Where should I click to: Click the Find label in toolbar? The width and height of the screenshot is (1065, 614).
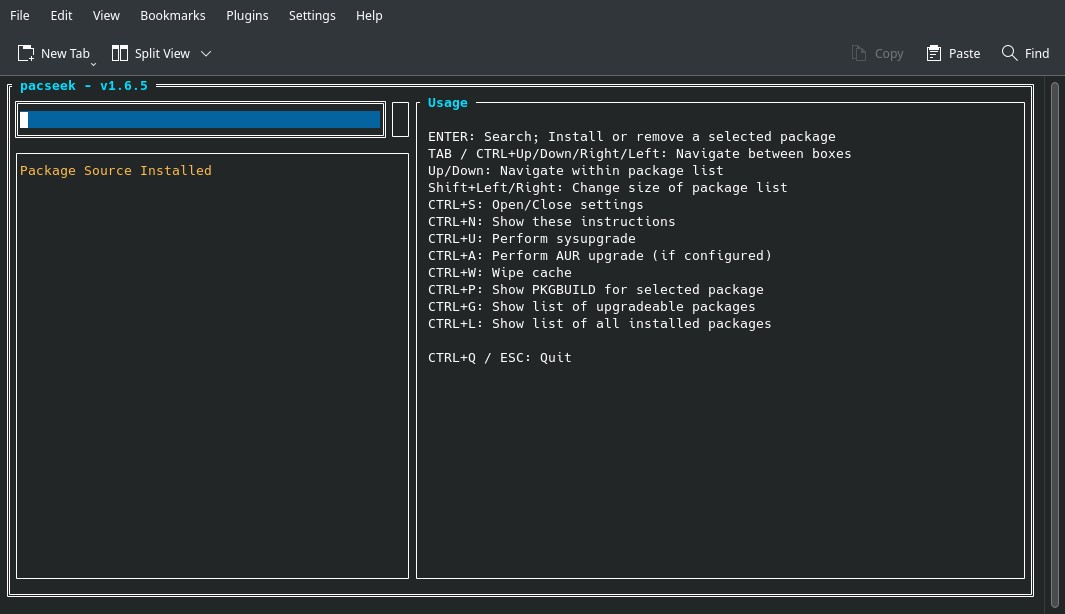1037,53
